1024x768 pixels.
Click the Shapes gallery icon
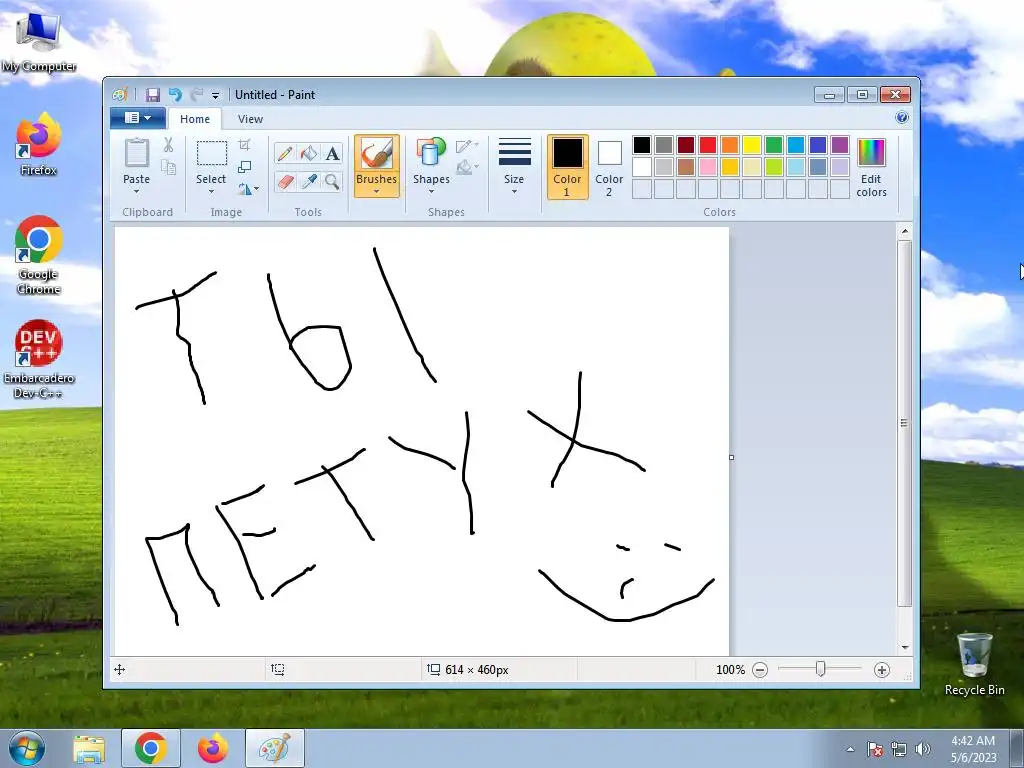(431, 153)
